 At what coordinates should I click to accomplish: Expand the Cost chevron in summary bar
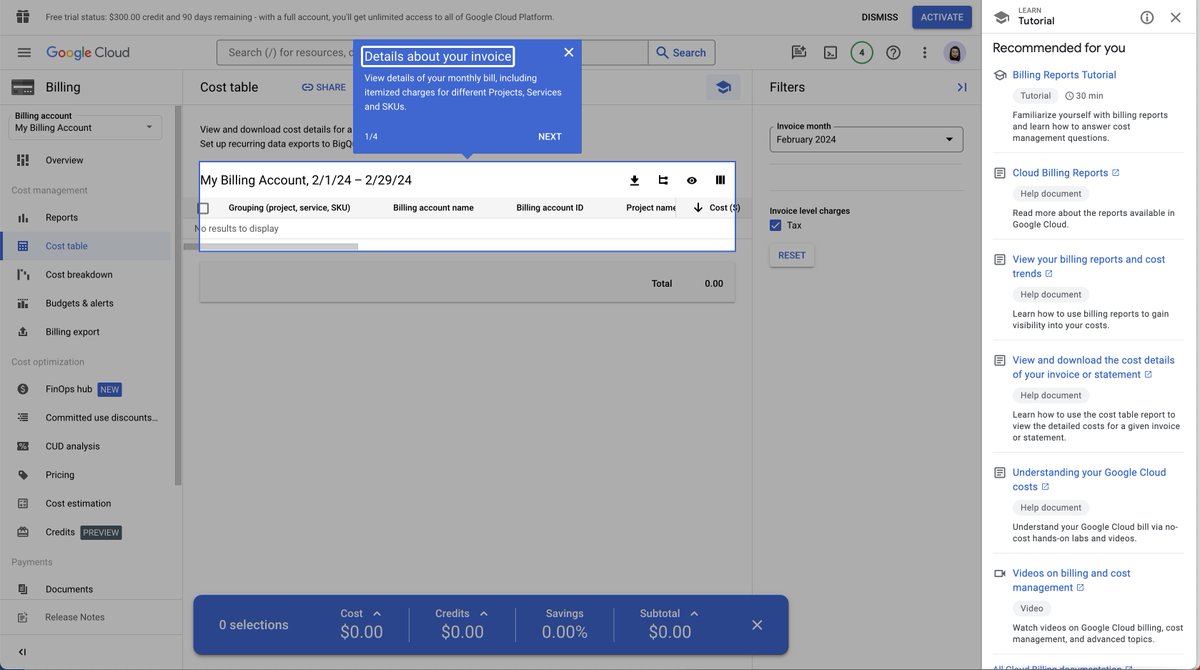376,613
